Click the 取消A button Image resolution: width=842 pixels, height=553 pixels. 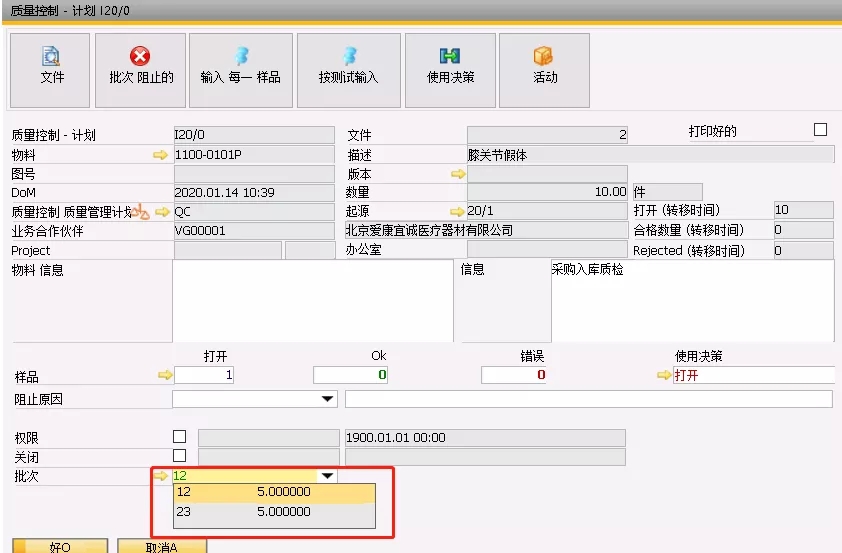coord(162,546)
